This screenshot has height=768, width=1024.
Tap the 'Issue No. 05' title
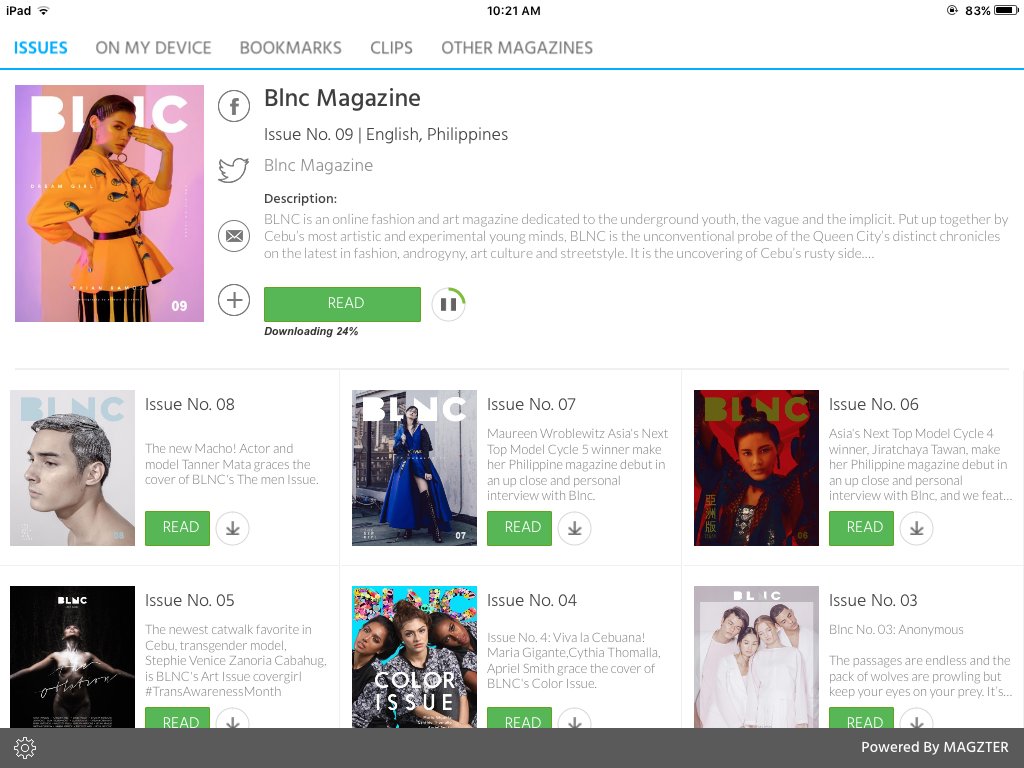click(189, 600)
